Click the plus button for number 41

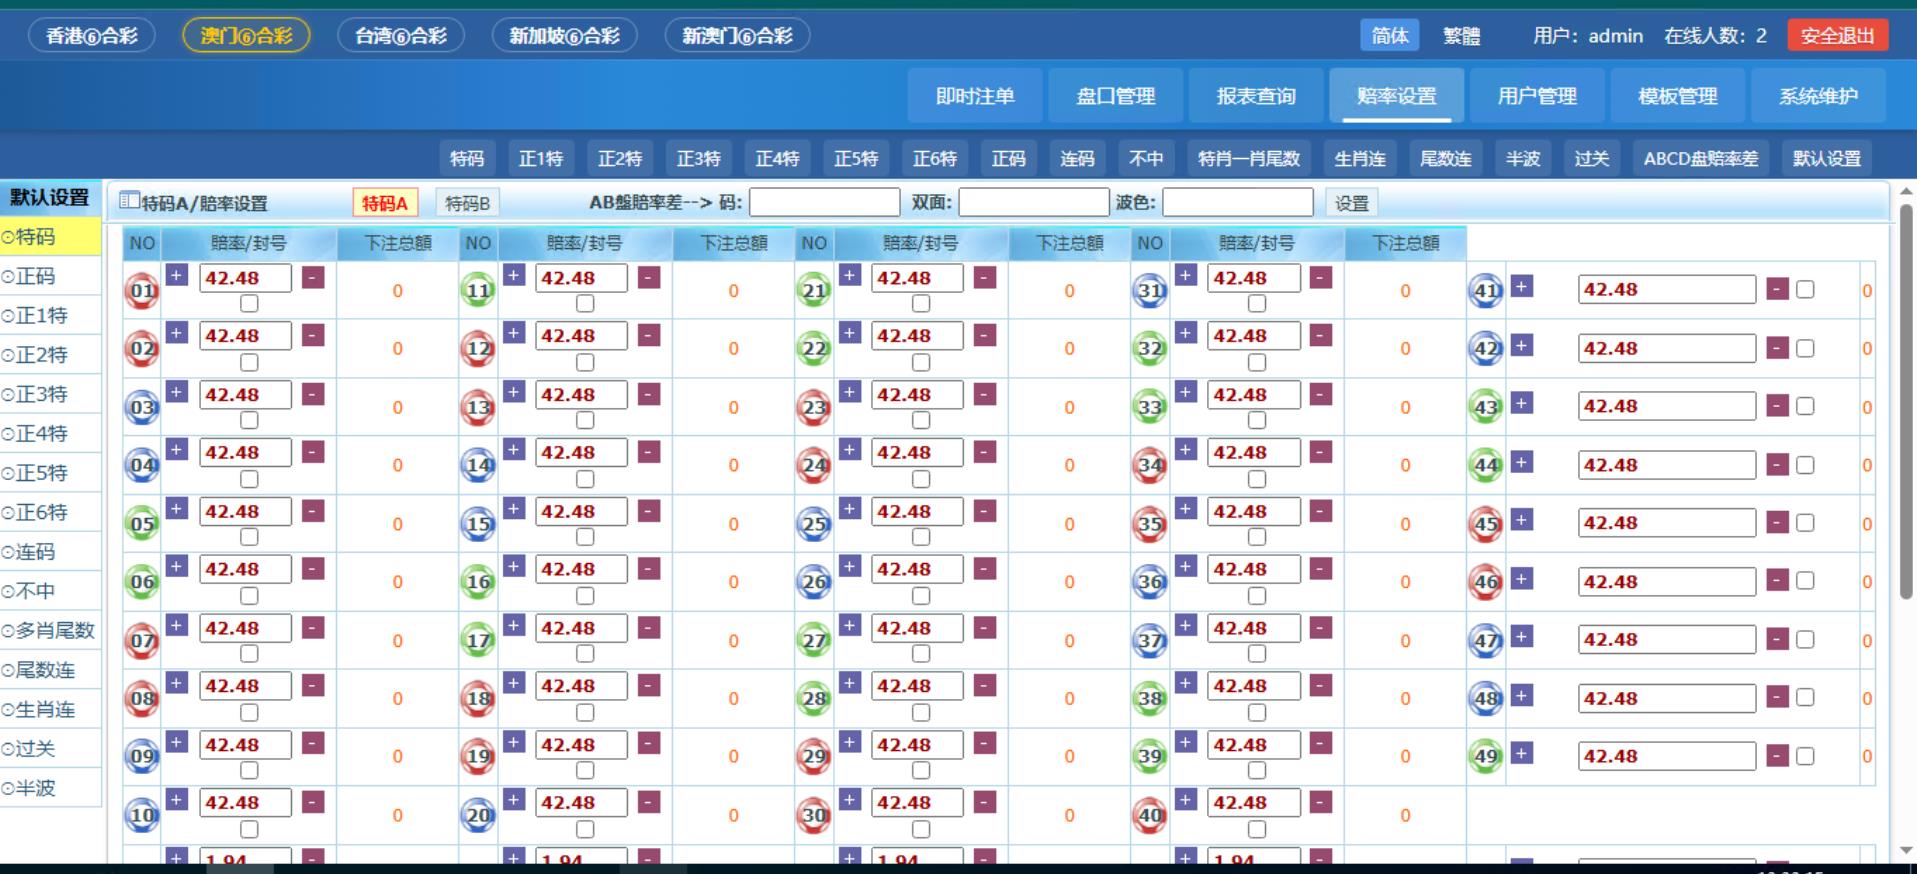point(1521,287)
